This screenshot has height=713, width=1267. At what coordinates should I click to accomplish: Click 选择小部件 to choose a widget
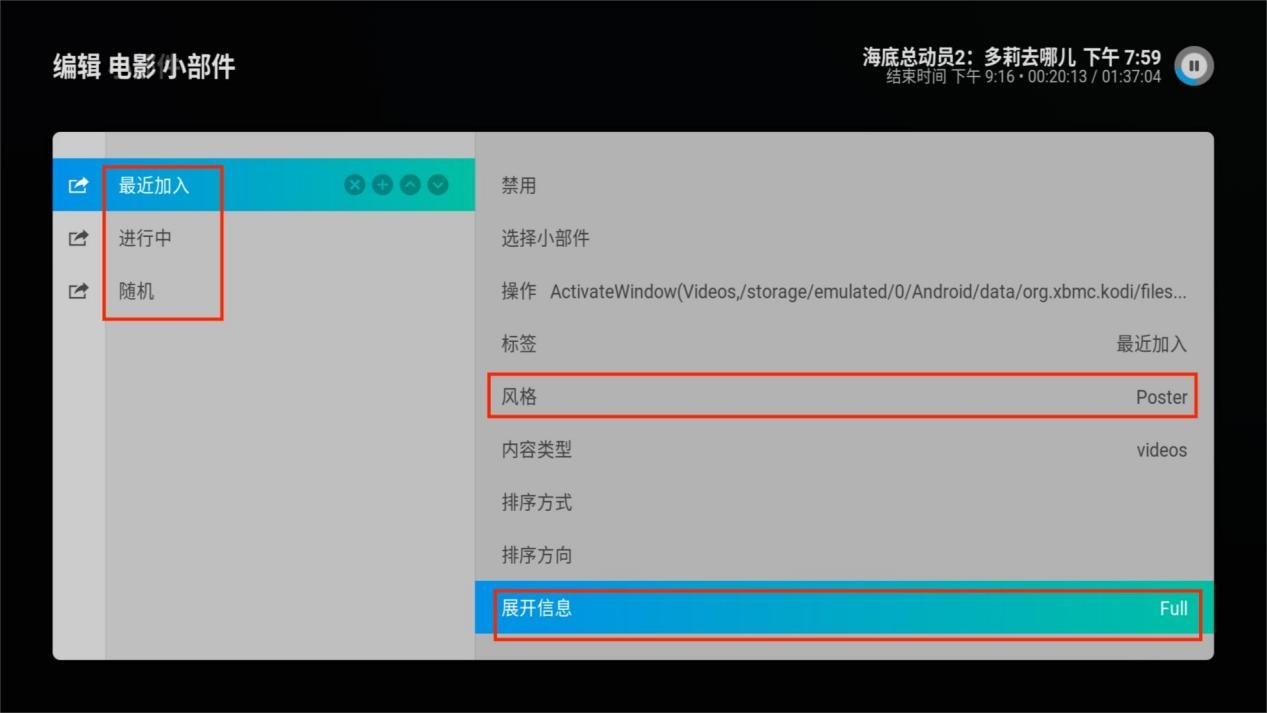pyautogui.click(x=843, y=239)
